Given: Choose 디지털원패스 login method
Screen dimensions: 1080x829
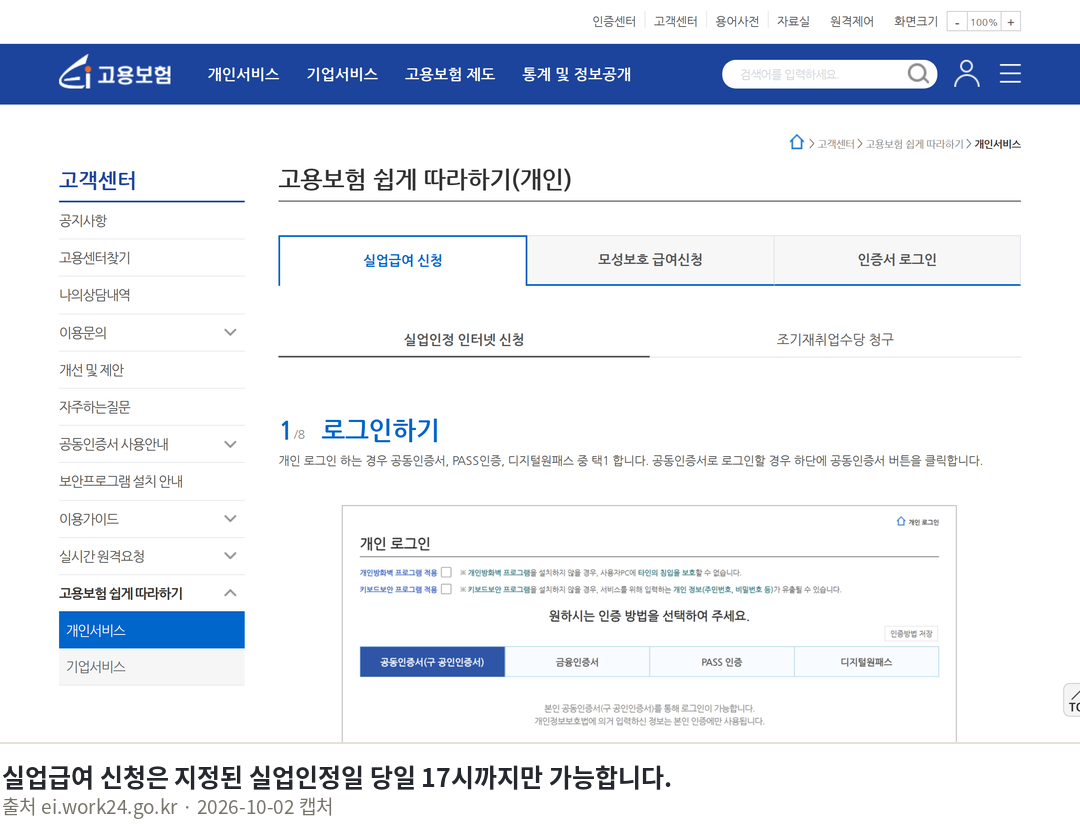Looking at the screenshot, I should (866, 662).
